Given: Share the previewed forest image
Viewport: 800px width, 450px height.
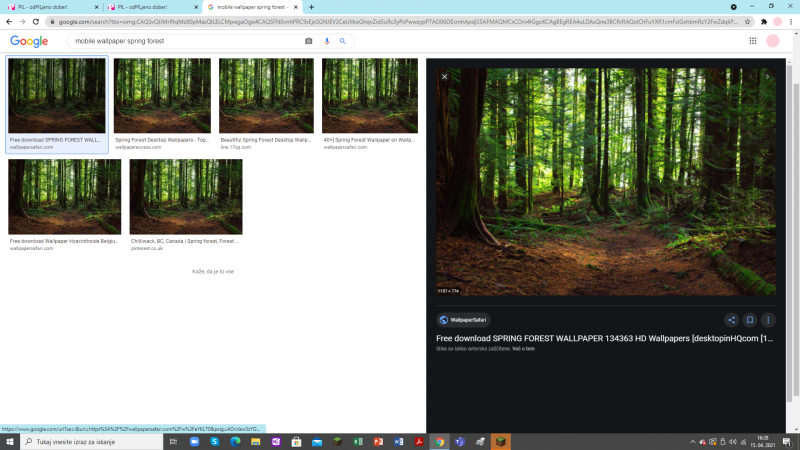Looking at the screenshot, I should click(731, 320).
